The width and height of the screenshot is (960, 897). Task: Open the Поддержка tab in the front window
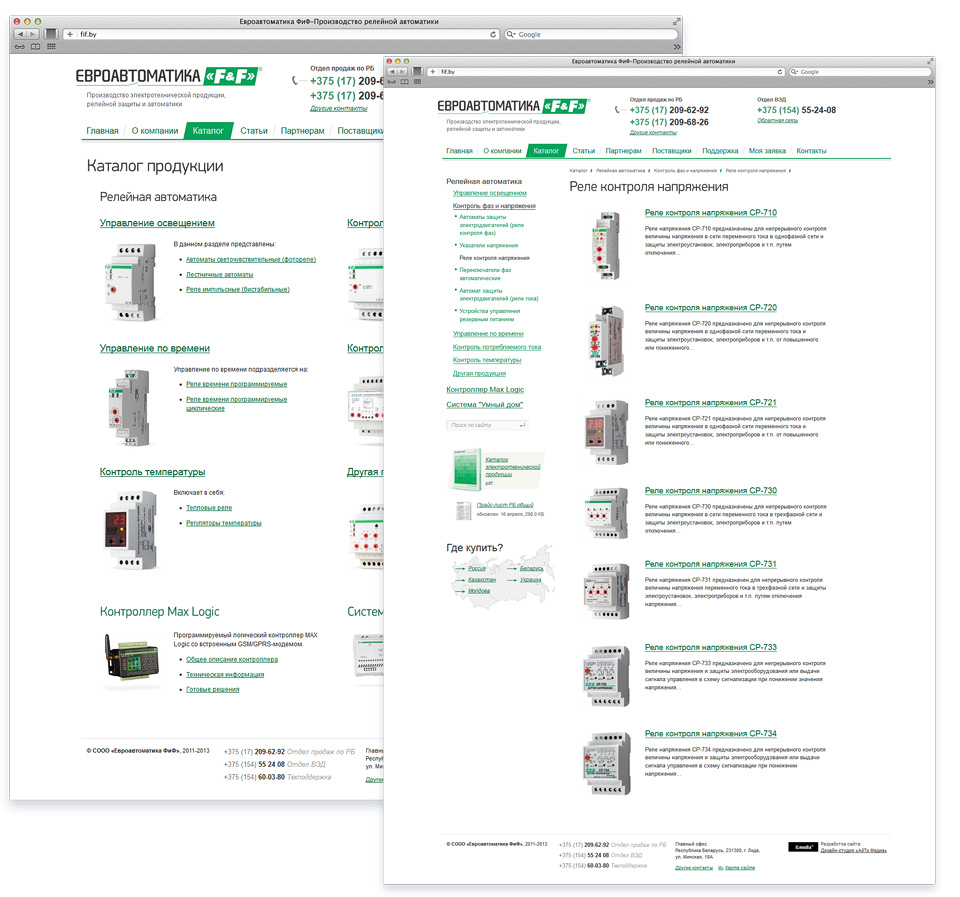pos(720,151)
